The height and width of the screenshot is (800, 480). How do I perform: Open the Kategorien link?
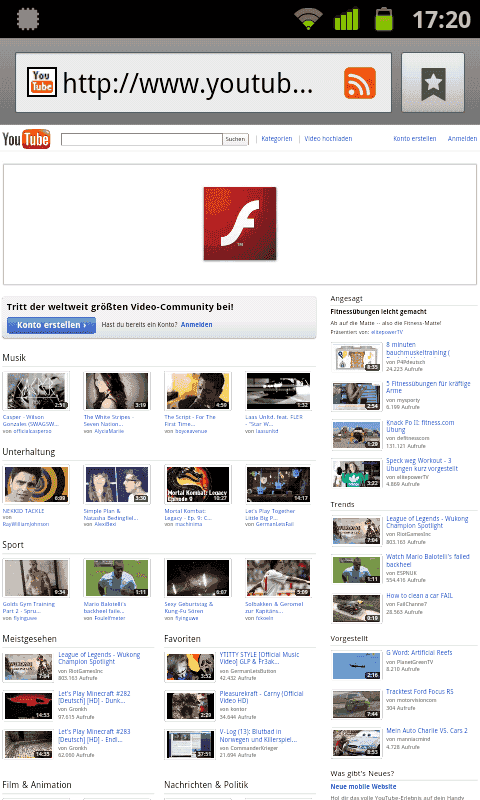point(276,139)
